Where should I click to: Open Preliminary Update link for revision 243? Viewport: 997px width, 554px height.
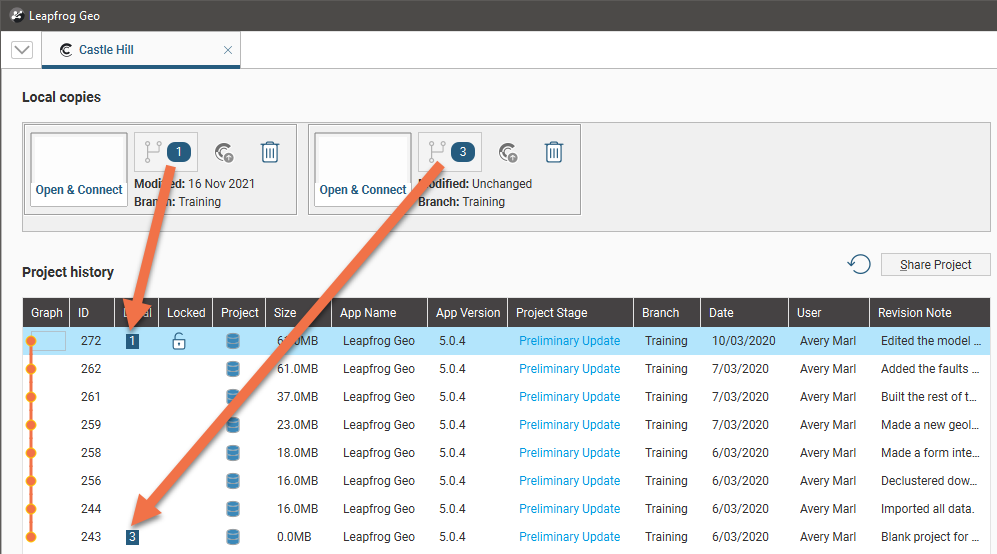pos(569,537)
